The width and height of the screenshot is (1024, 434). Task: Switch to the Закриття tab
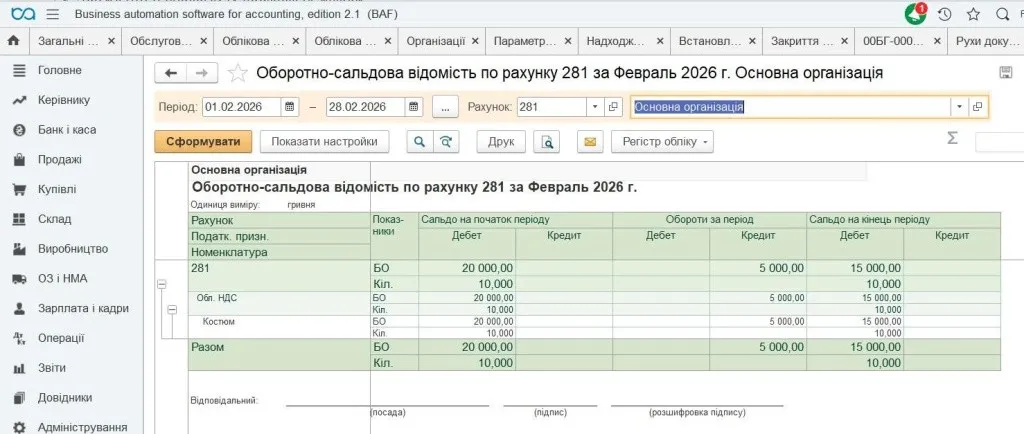[802, 40]
